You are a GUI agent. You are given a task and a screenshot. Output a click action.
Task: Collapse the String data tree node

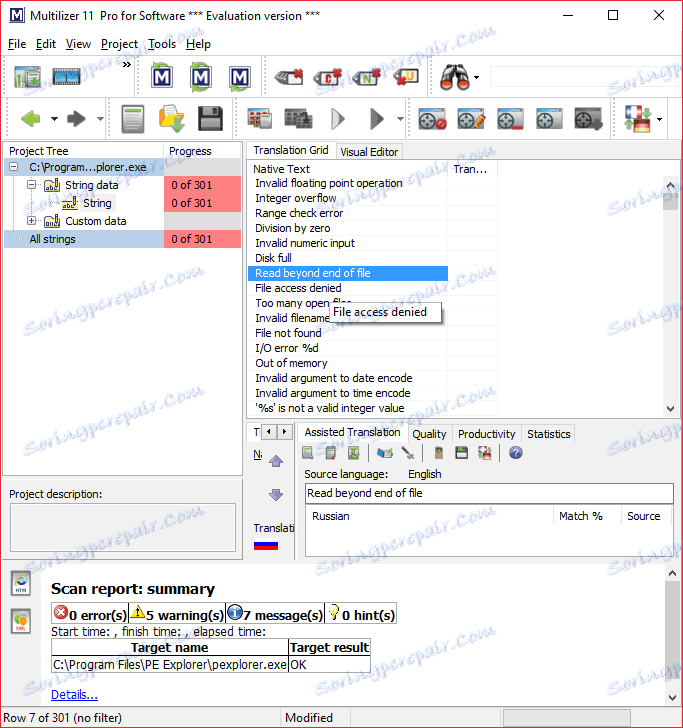click(32, 184)
